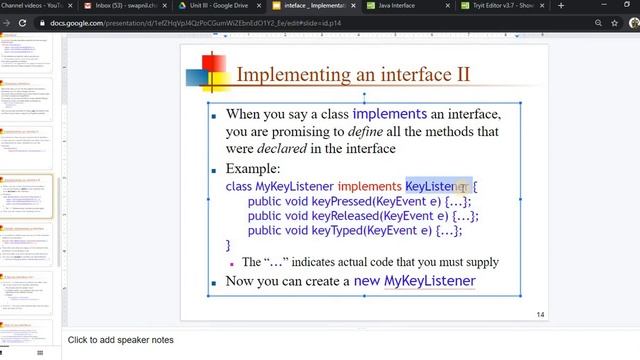640x360 pixels.
Task: Click the filmstrip vertical scrollbar
Action: point(59,222)
